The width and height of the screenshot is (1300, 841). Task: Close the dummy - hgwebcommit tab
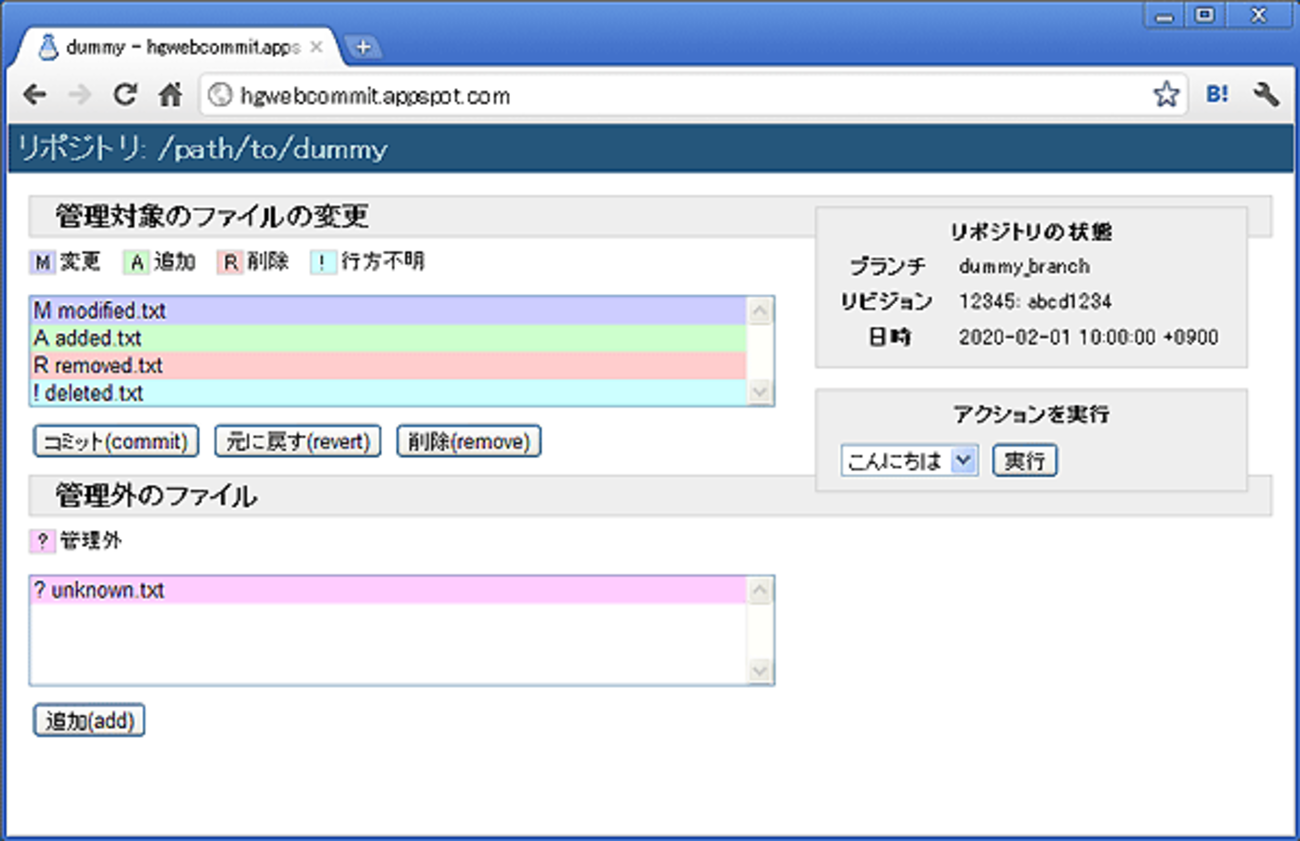click(x=316, y=47)
